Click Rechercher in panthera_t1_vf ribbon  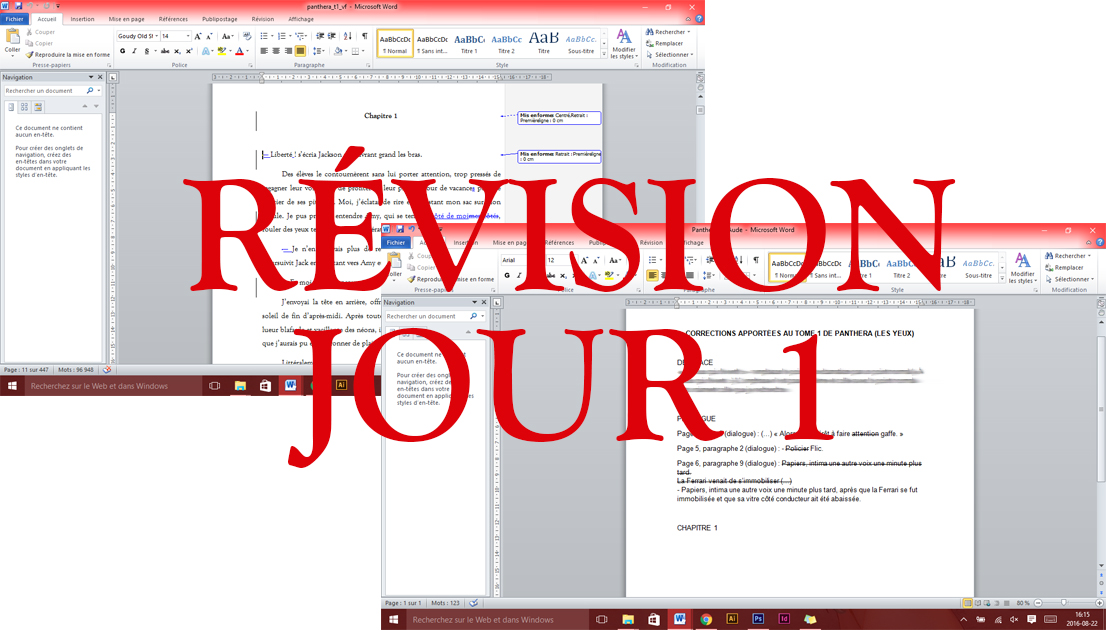point(667,32)
